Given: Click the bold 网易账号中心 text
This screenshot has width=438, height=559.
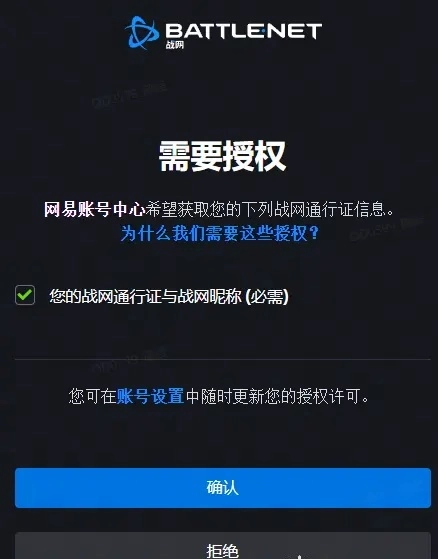Looking at the screenshot, I should pos(94,209).
